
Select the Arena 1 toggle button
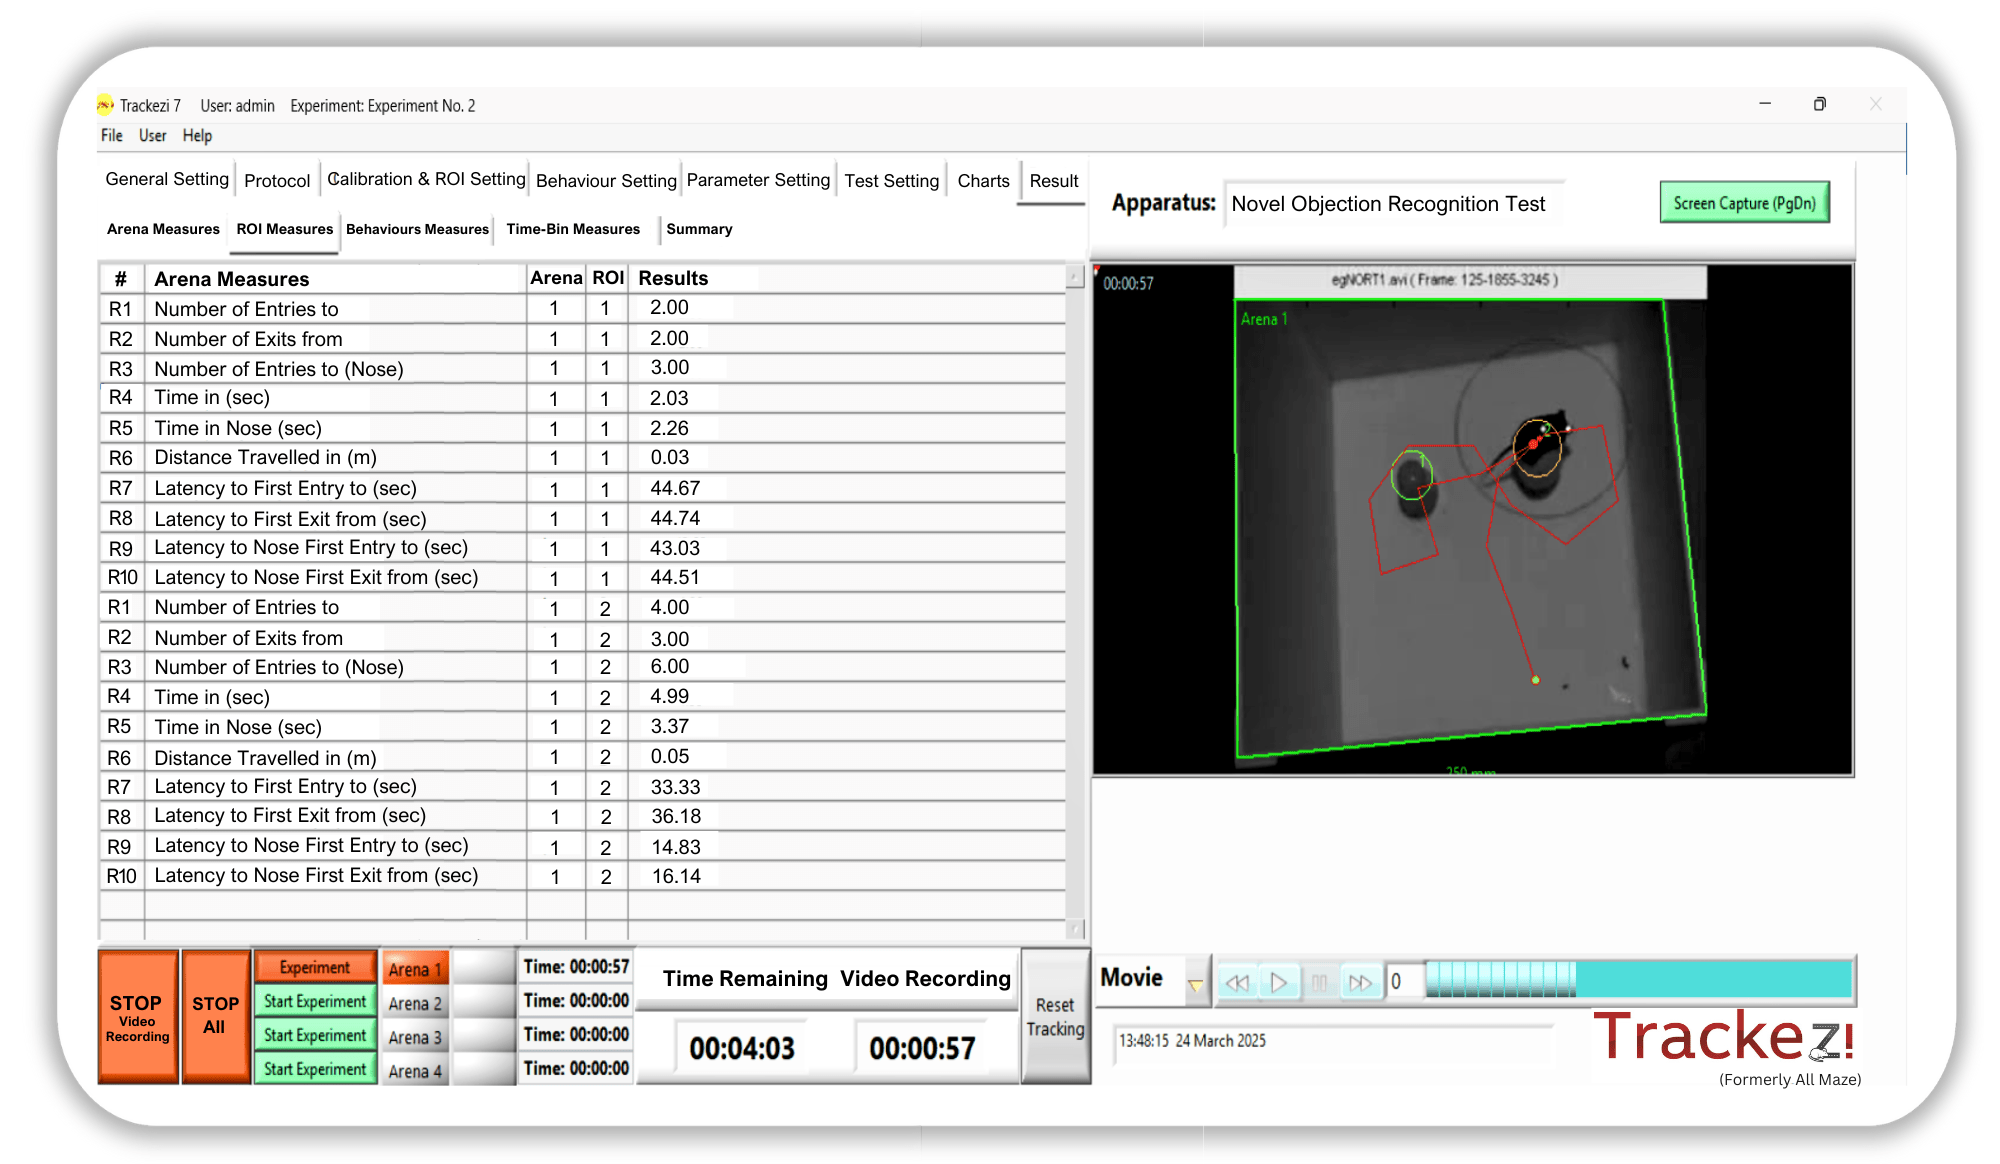pos(414,969)
